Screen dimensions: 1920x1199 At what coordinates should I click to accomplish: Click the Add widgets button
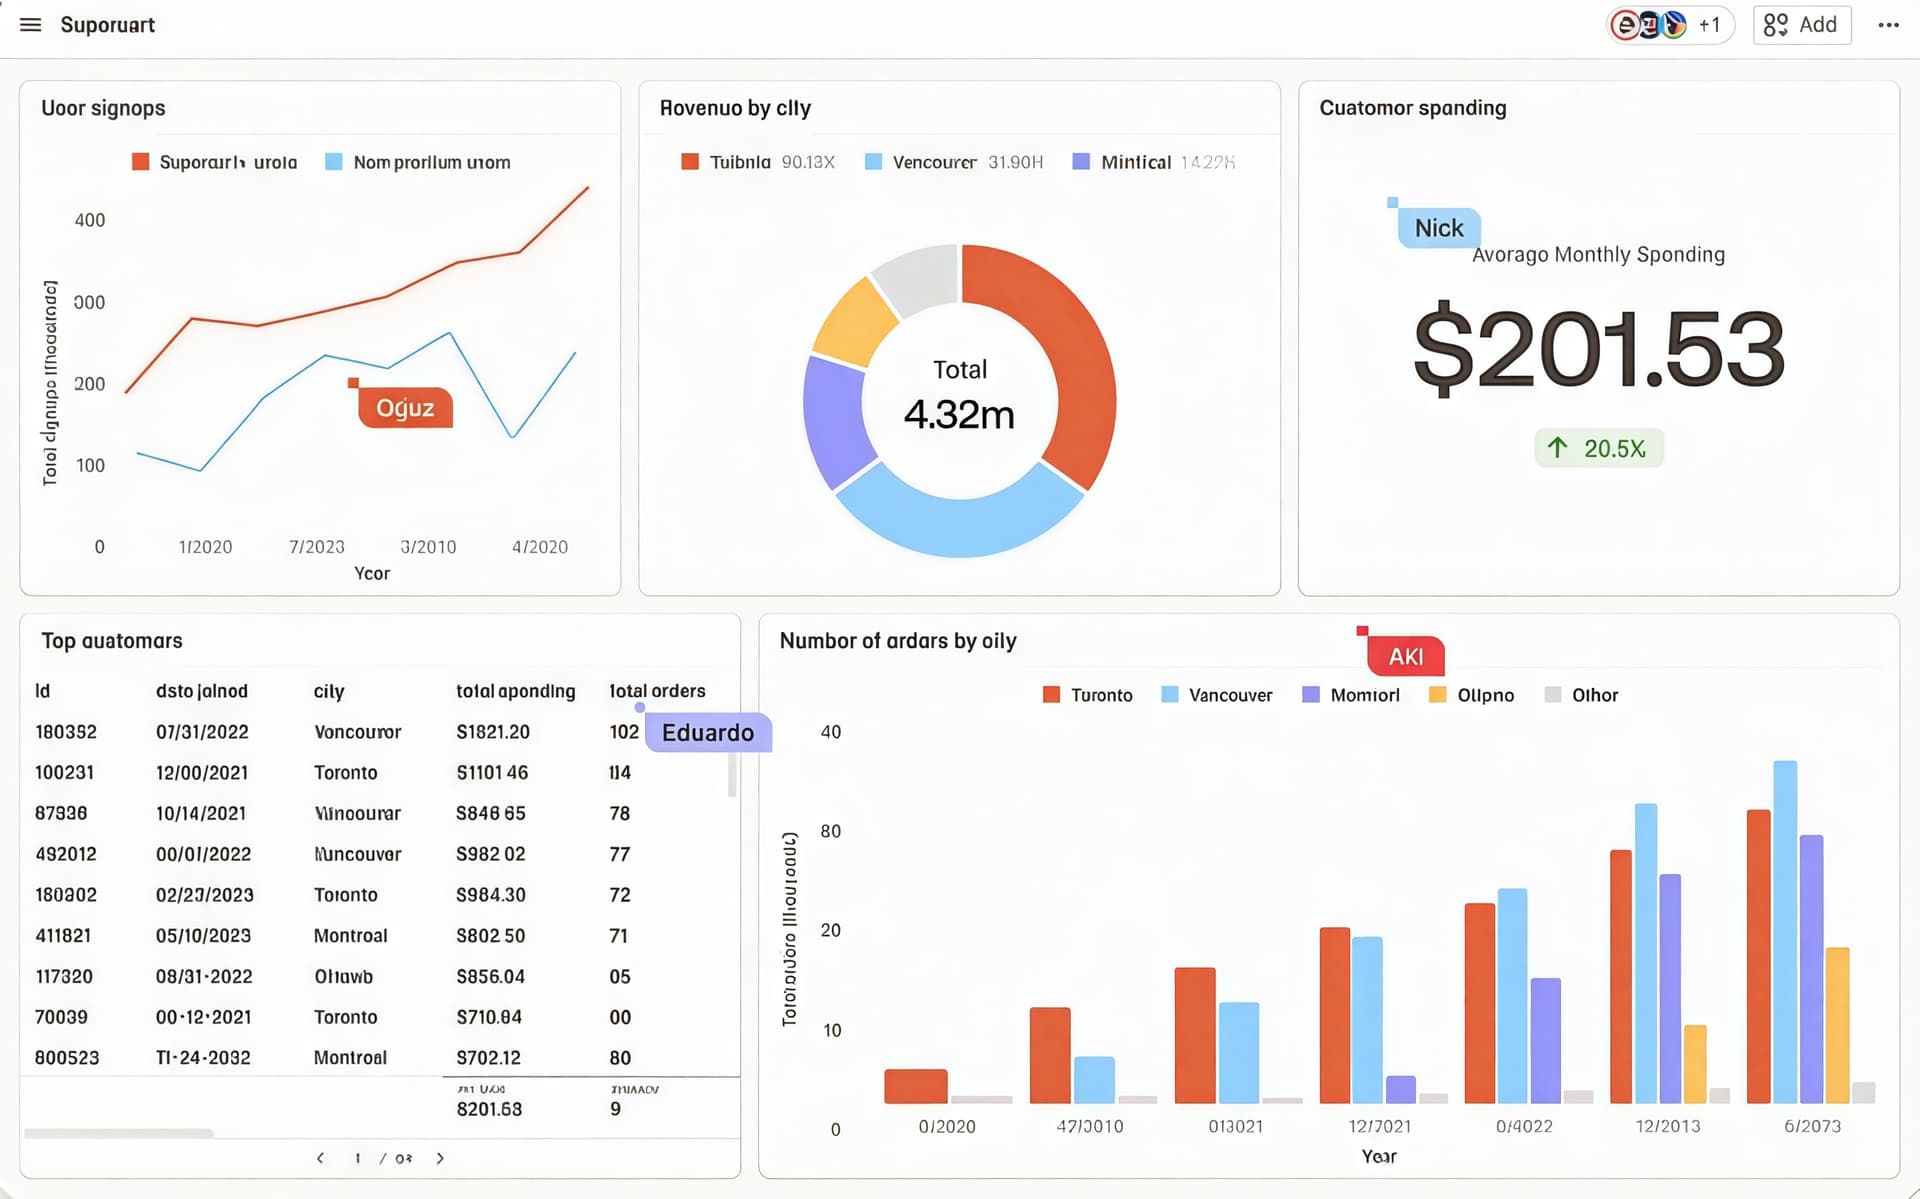coord(1801,25)
